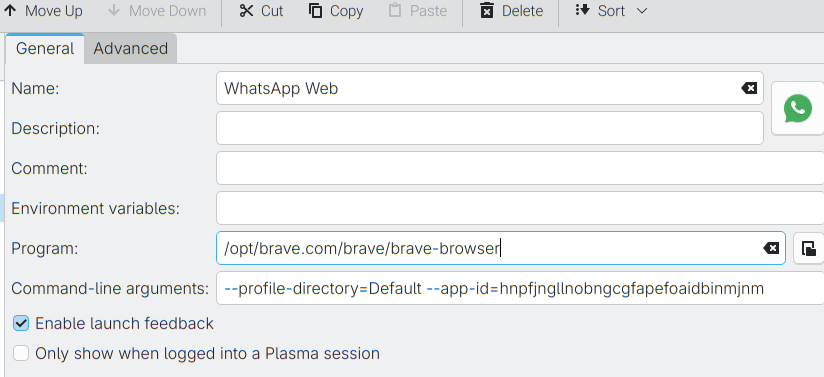Check Only show when logged into Plasma session
The height and width of the screenshot is (377, 824).
(x=21, y=353)
